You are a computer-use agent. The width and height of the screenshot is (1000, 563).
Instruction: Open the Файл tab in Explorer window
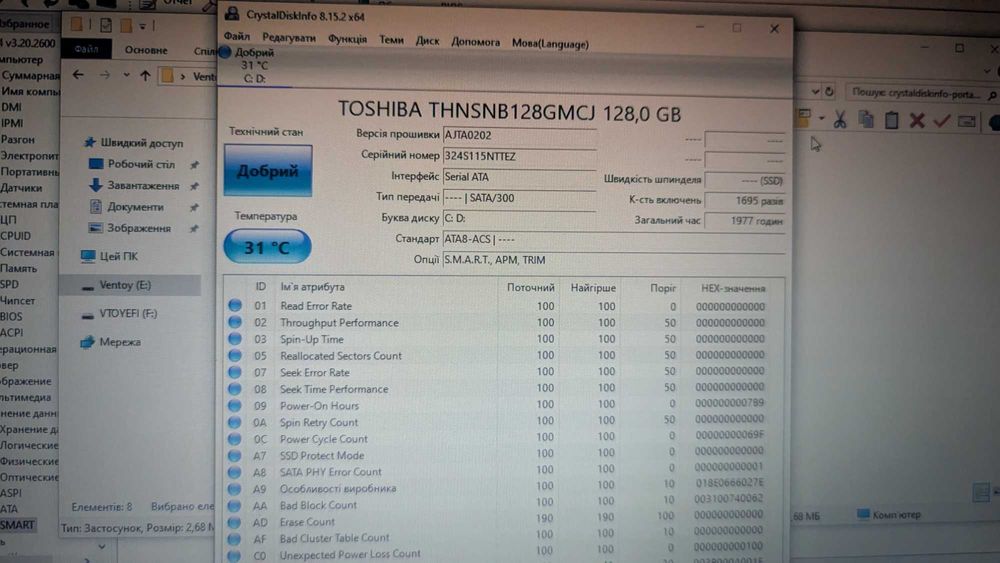(x=86, y=48)
